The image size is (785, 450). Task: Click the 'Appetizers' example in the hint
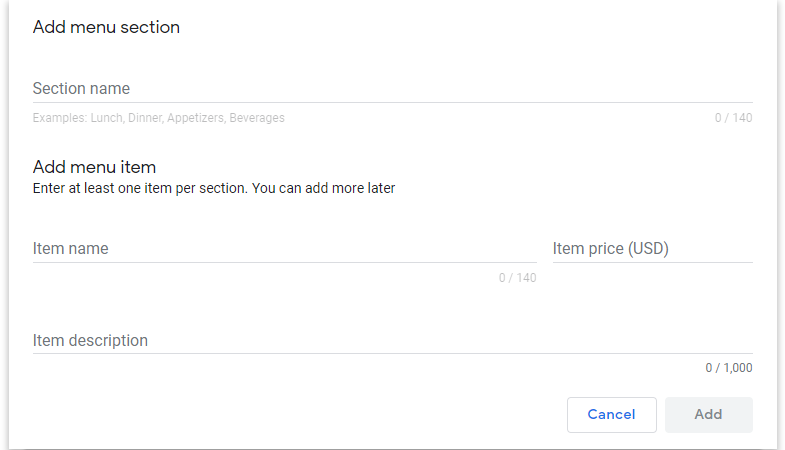(x=195, y=118)
